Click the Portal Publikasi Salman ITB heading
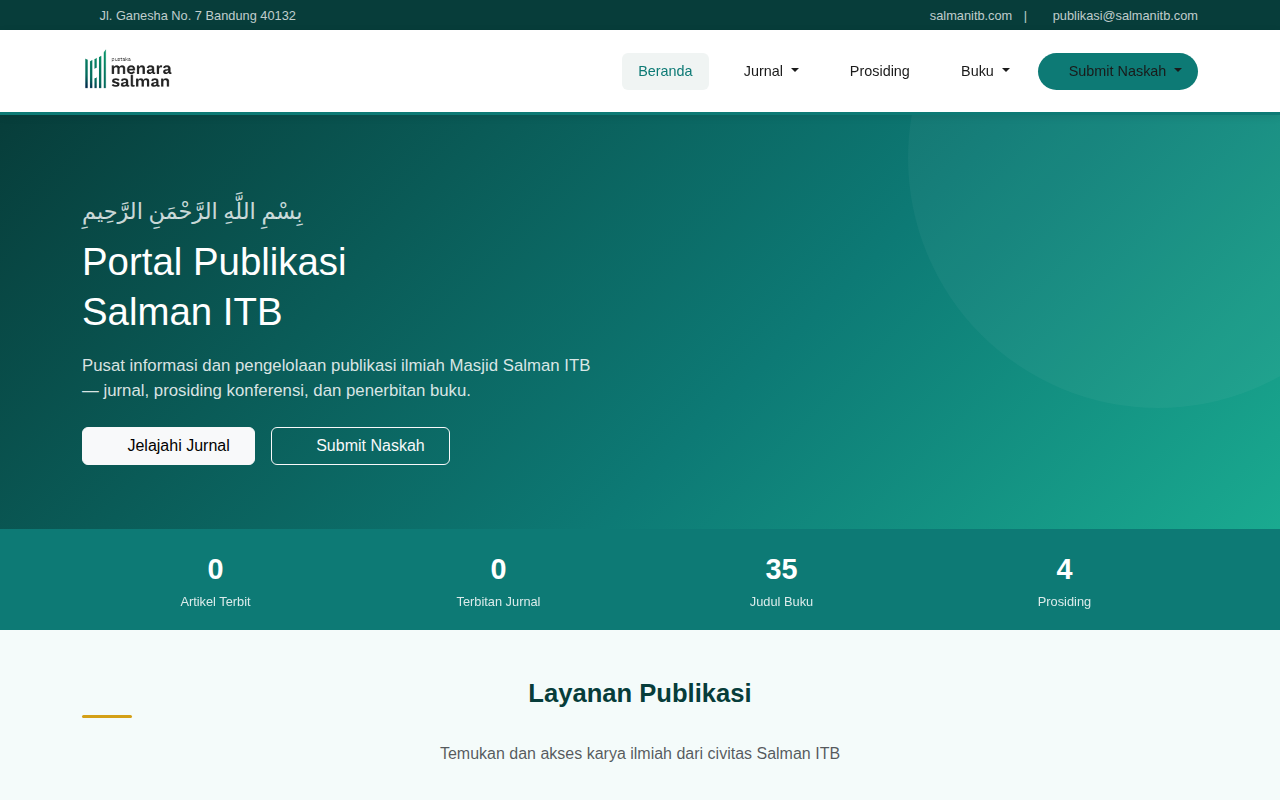Viewport: 1280px width, 800px height. click(214, 287)
